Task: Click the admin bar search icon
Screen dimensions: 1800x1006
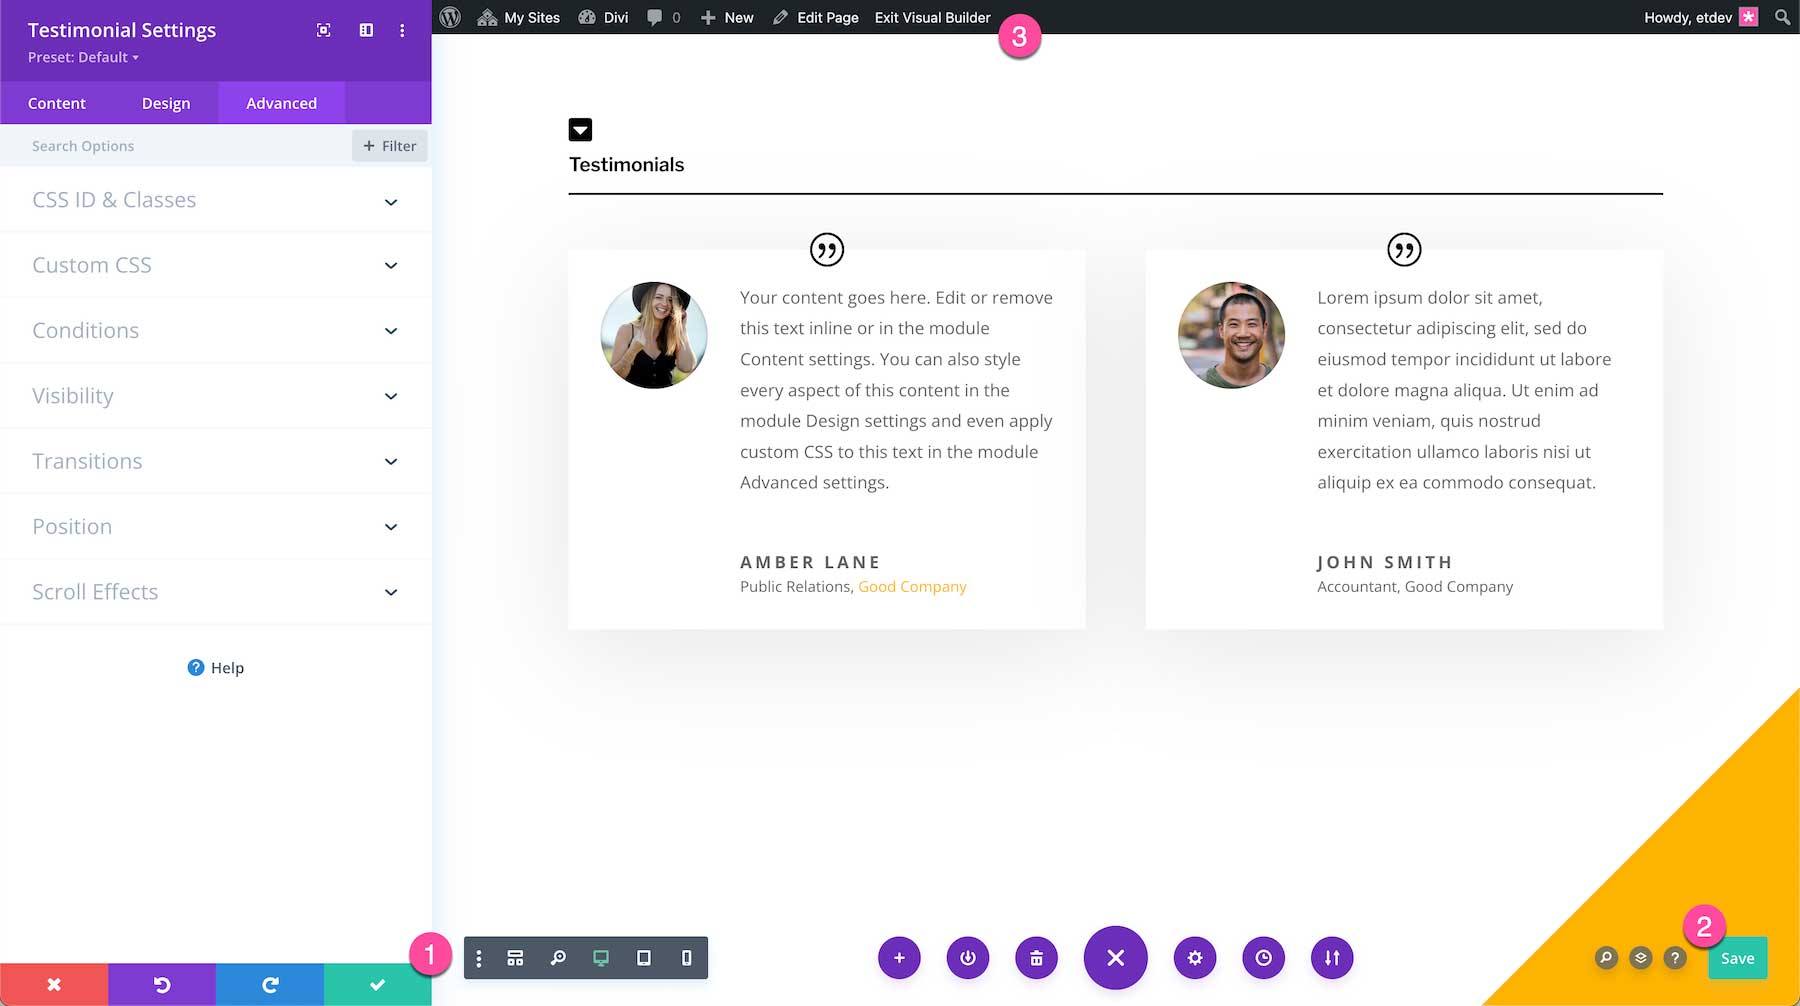Action: pyautogui.click(x=1780, y=17)
